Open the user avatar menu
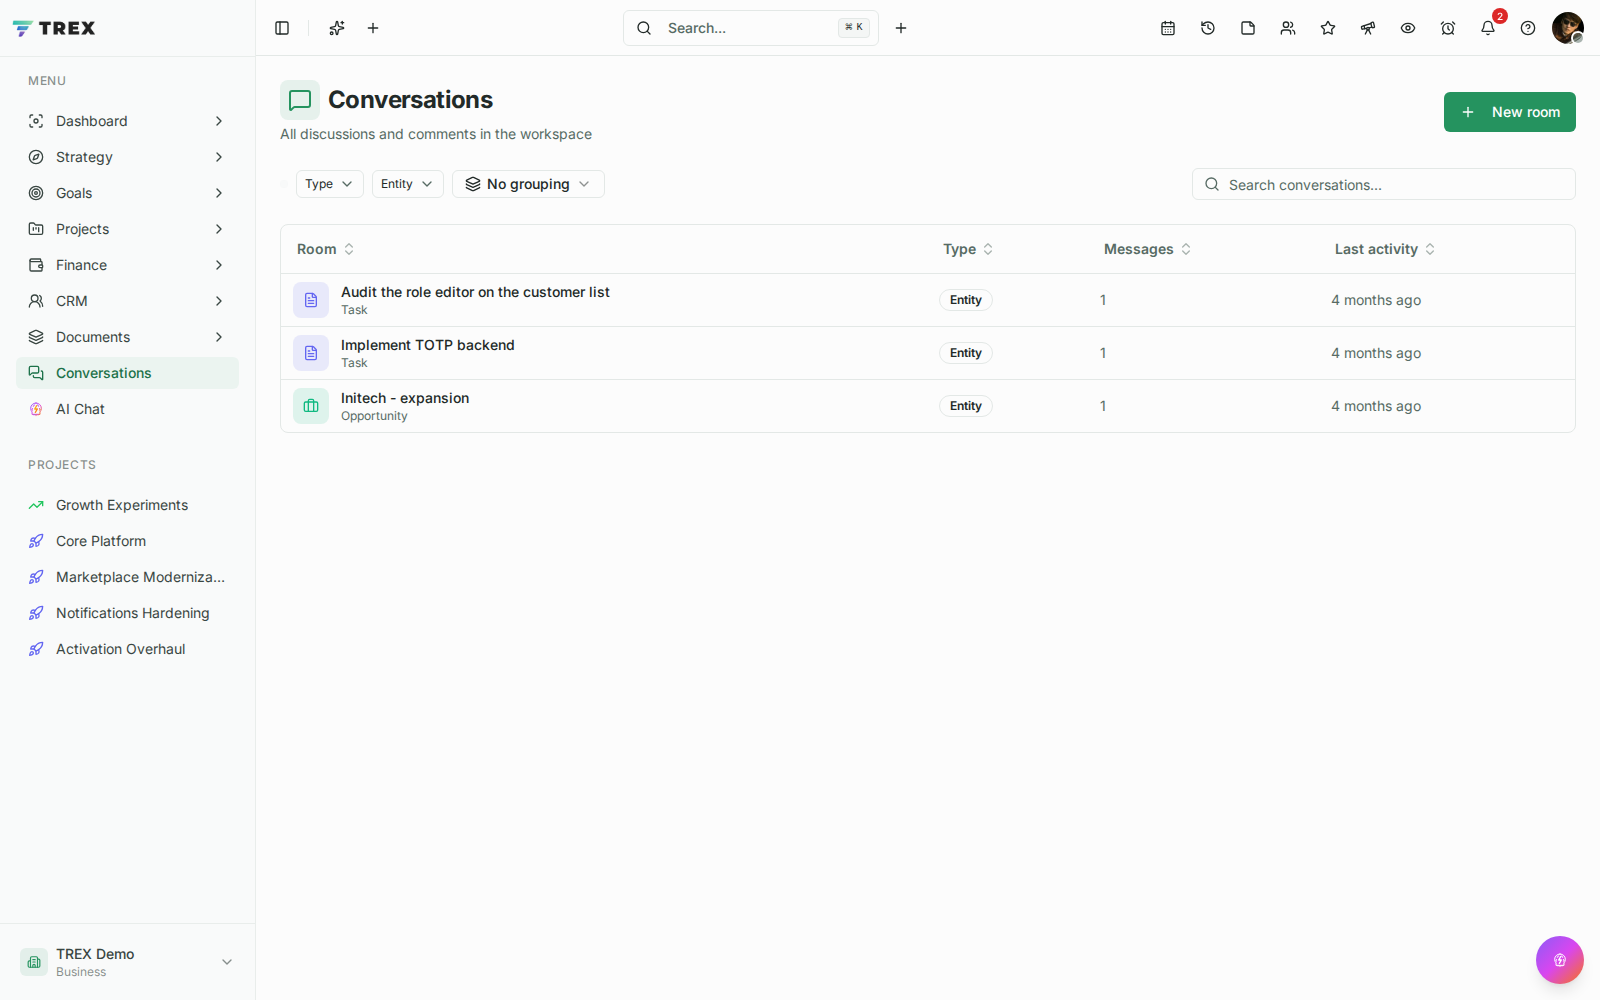1600x1000 pixels. tap(1568, 28)
